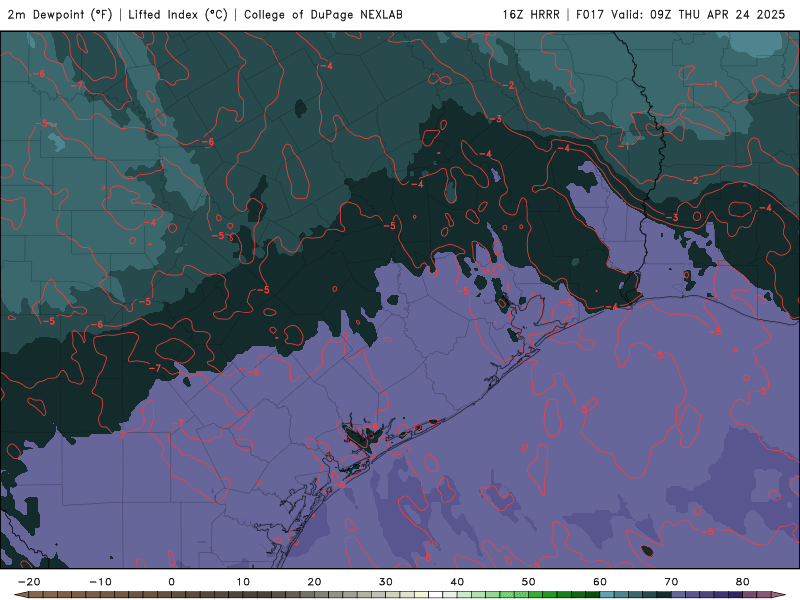Click the '09Z THU APR 24 2025' valid time

(x=717, y=14)
